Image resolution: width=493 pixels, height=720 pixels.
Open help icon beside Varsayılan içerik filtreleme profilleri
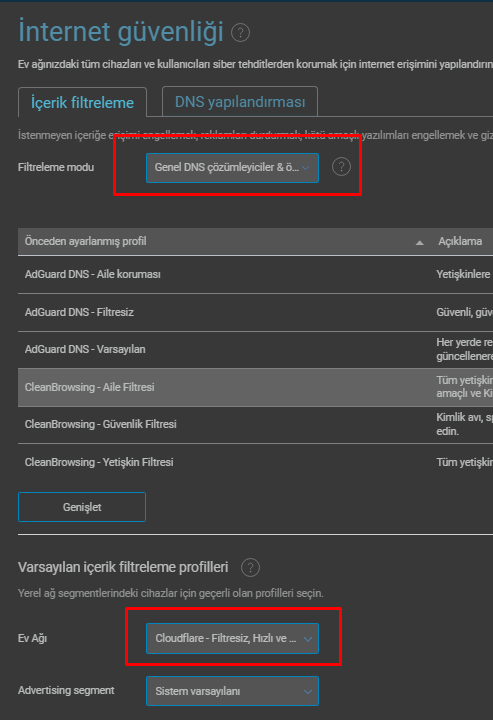point(250,568)
